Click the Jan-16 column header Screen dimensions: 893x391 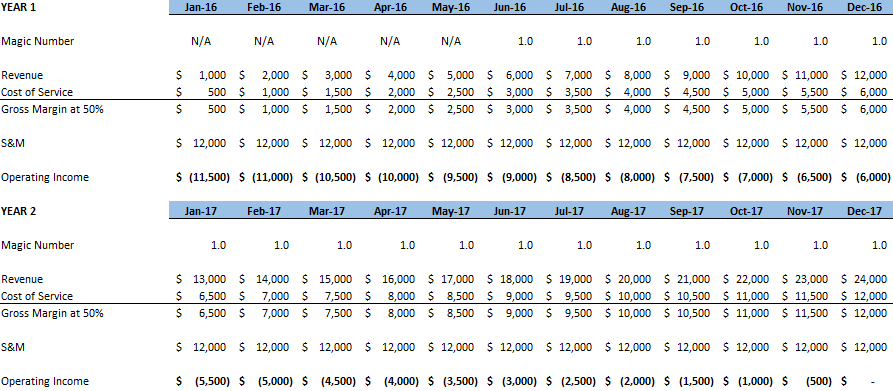200,7
